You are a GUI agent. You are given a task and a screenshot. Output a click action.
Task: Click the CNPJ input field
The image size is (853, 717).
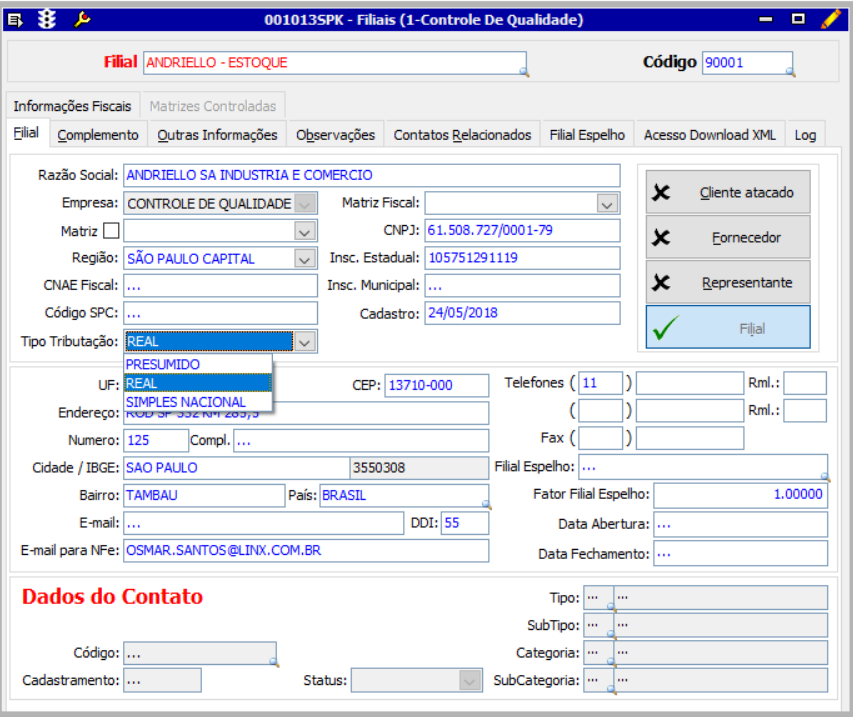pos(522,230)
